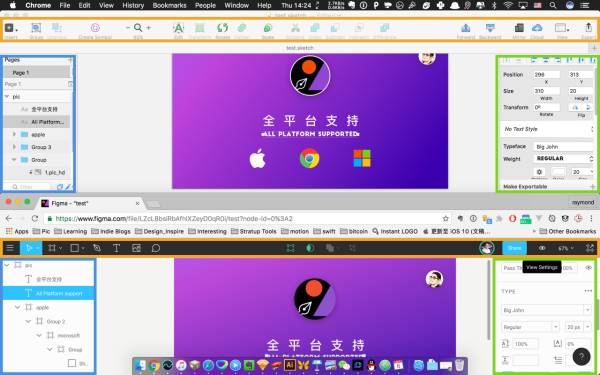The width and height of the screenshot is (600, 375).
Task: Open the Other Bookmarks folder
Action: point(568,231)
